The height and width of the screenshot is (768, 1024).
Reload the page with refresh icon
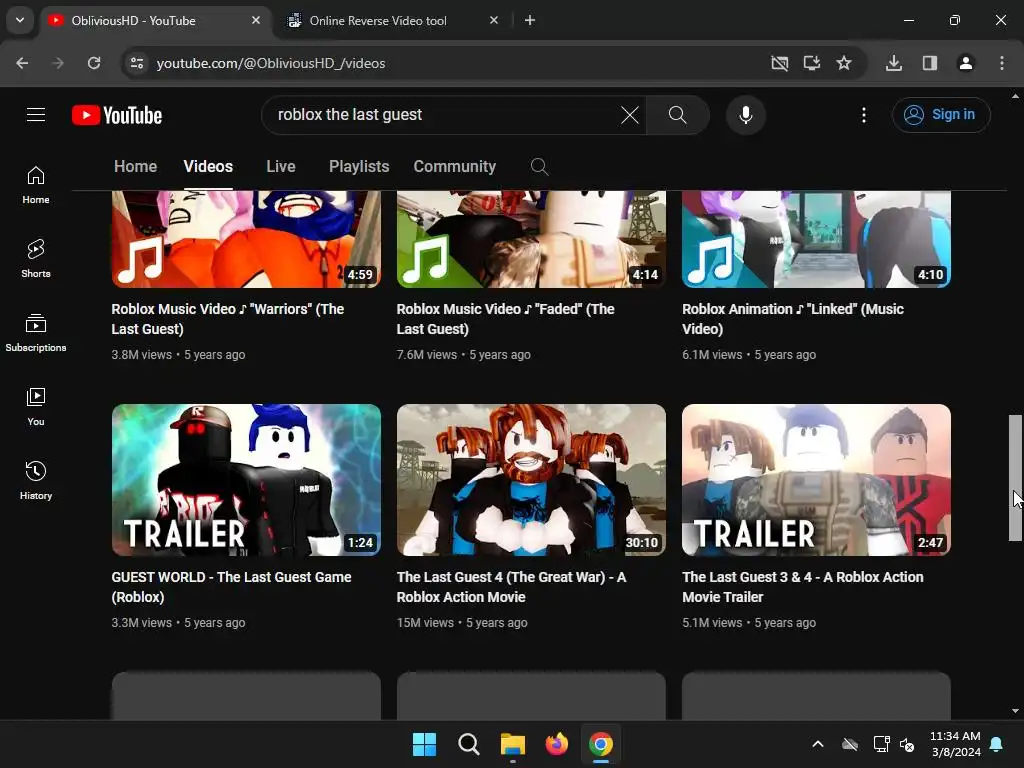tap(94, 63)
